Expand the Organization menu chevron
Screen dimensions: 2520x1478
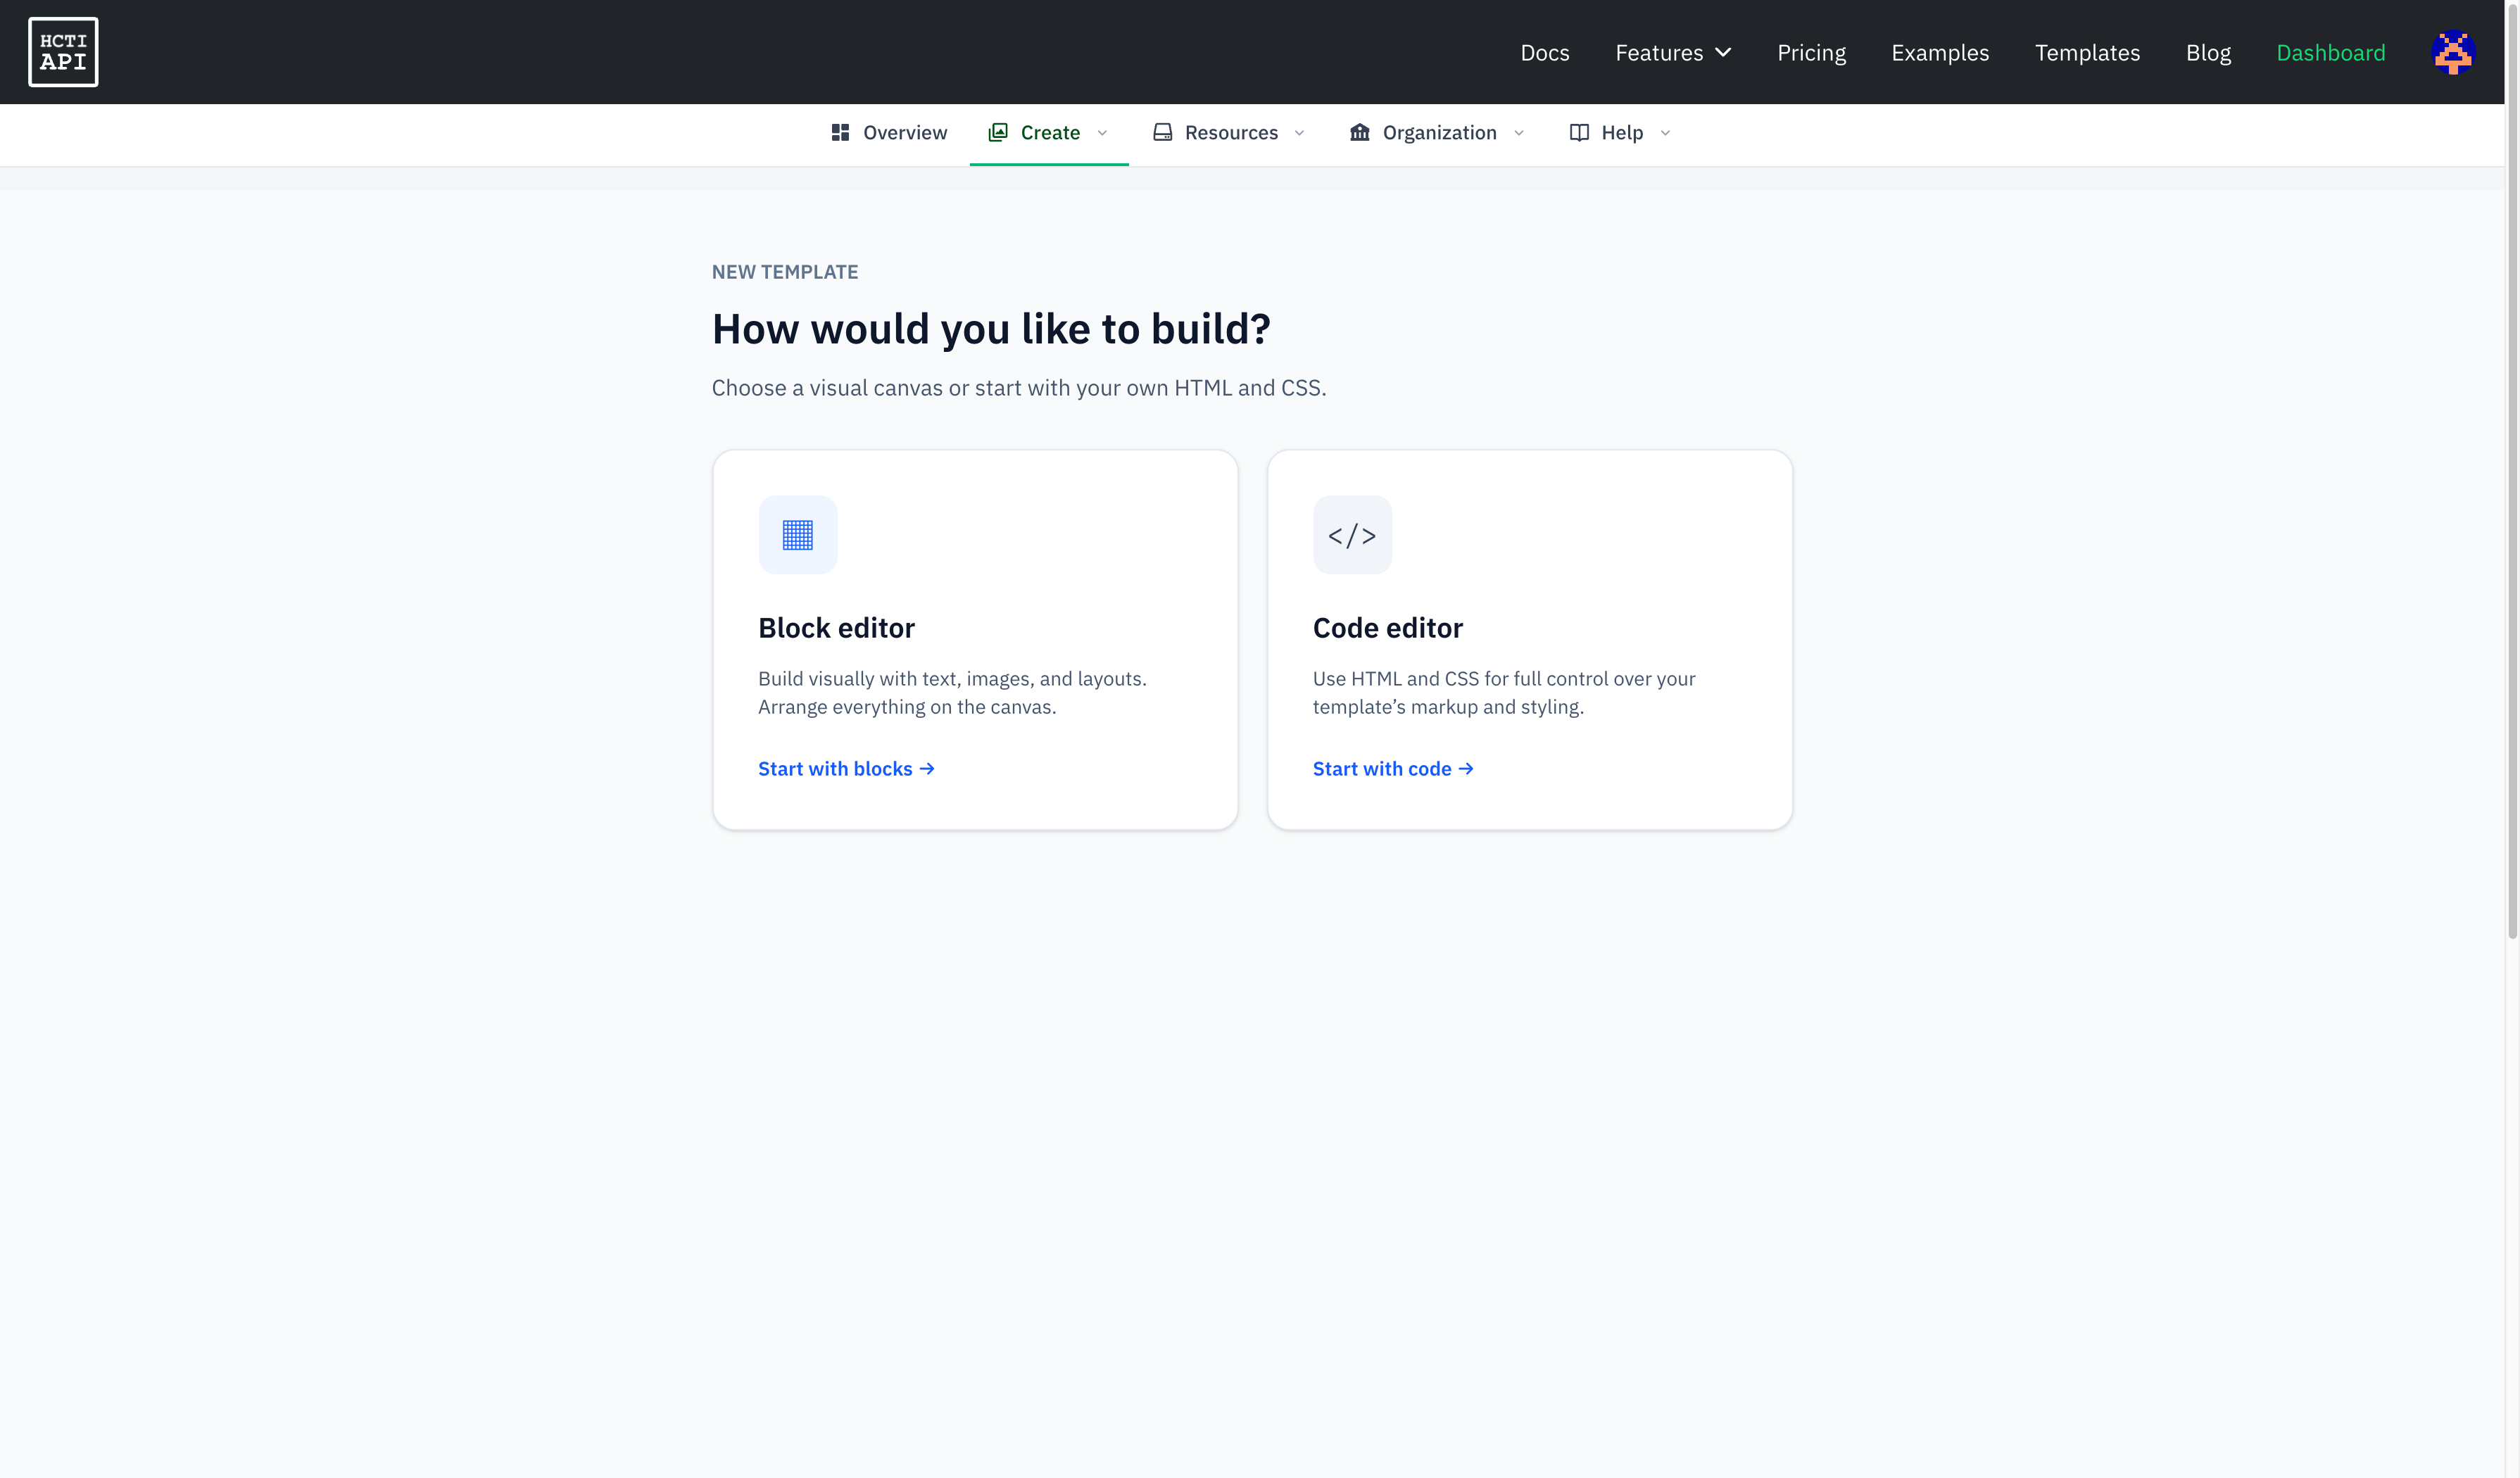pos(1518,133)
